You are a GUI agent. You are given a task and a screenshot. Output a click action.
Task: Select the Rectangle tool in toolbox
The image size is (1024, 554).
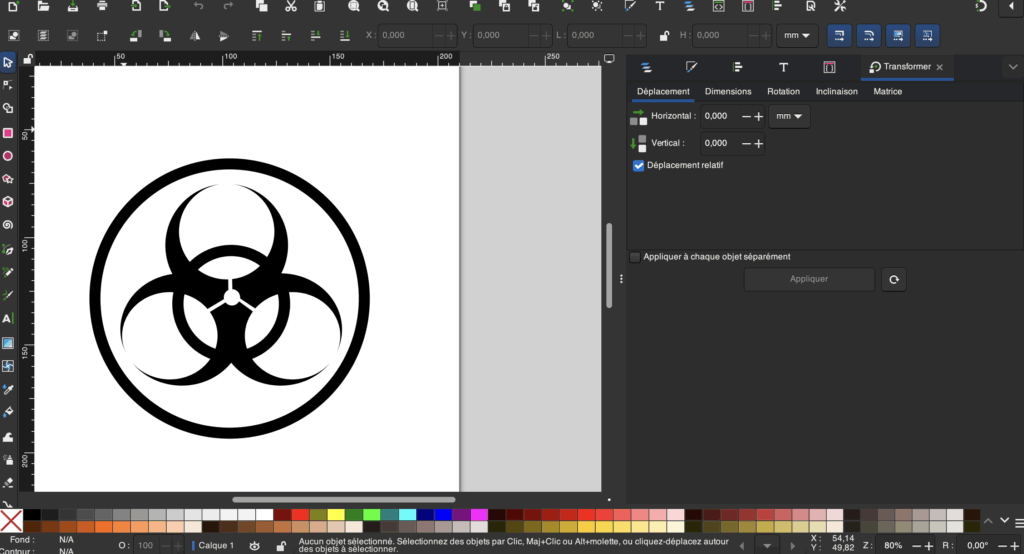[8, 133]
